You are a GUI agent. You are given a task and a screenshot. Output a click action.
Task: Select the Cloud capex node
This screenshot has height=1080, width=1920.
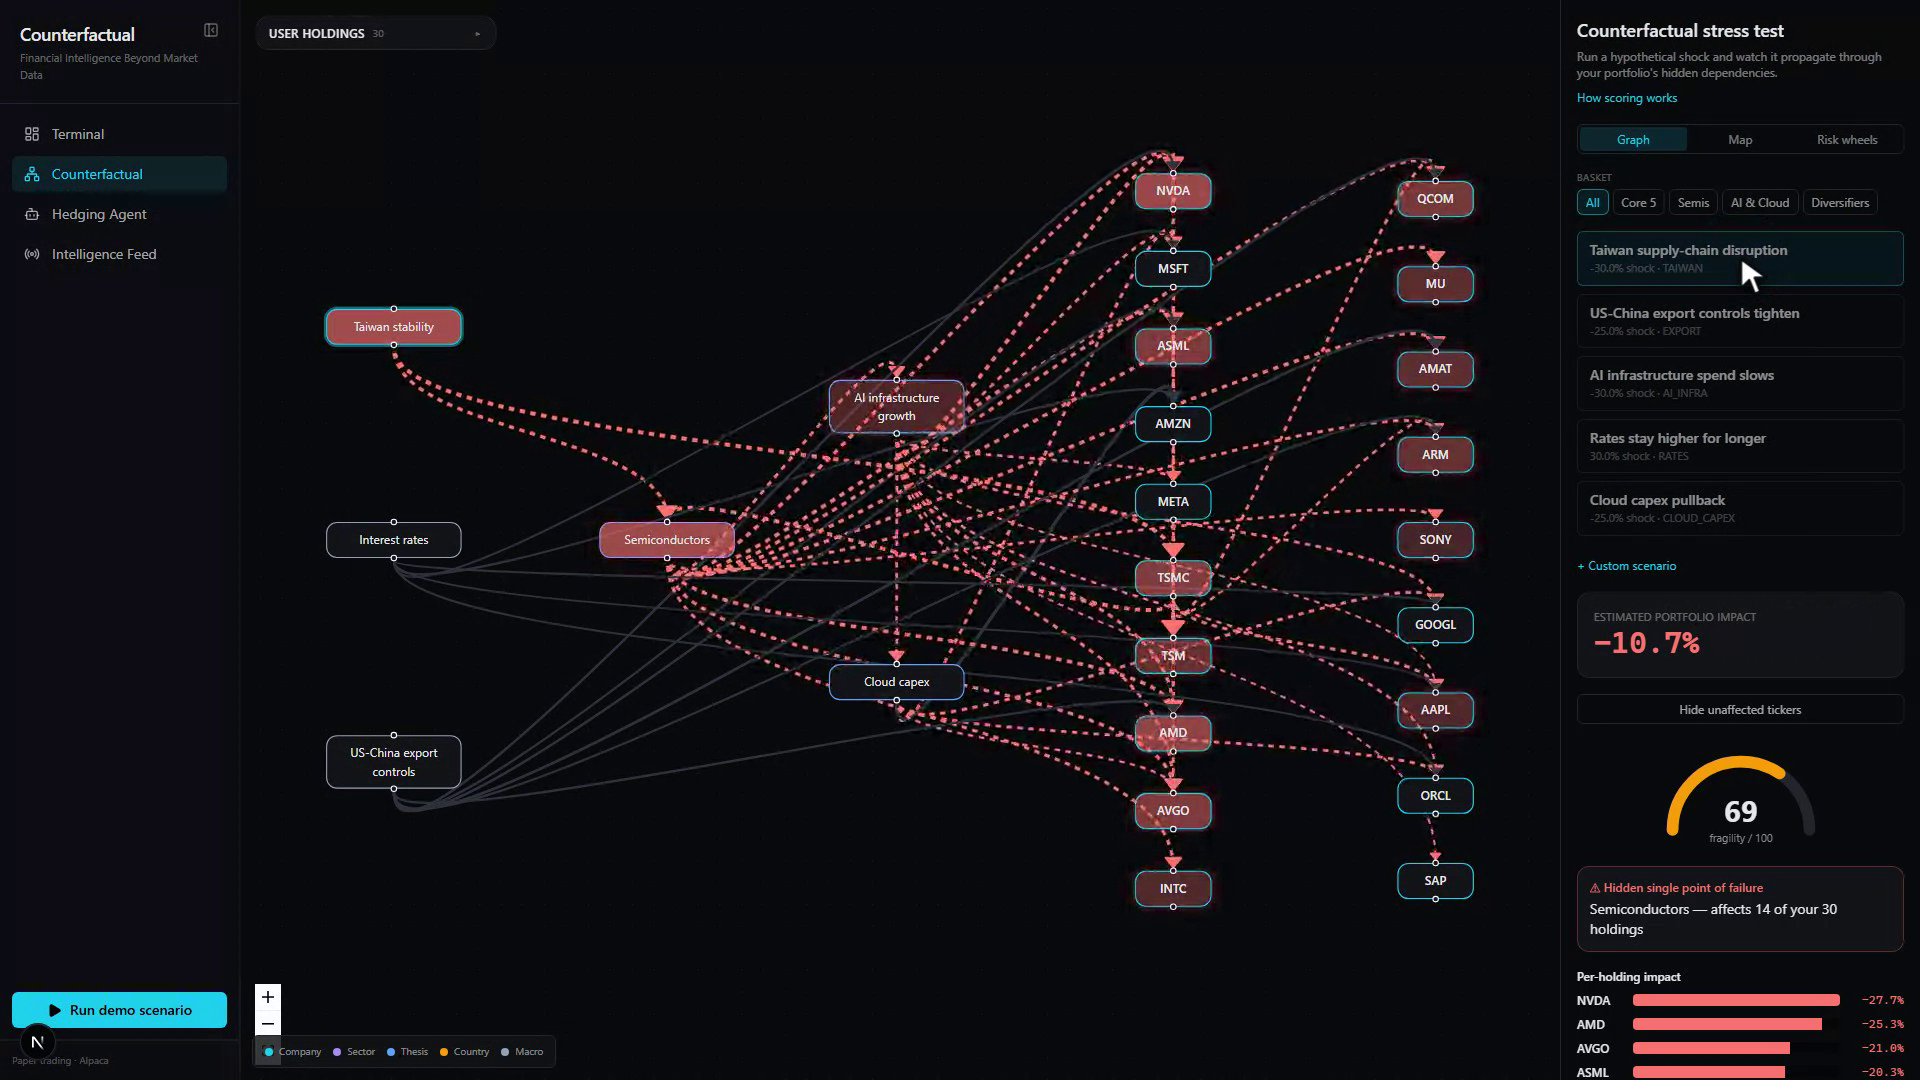(897, 682)
